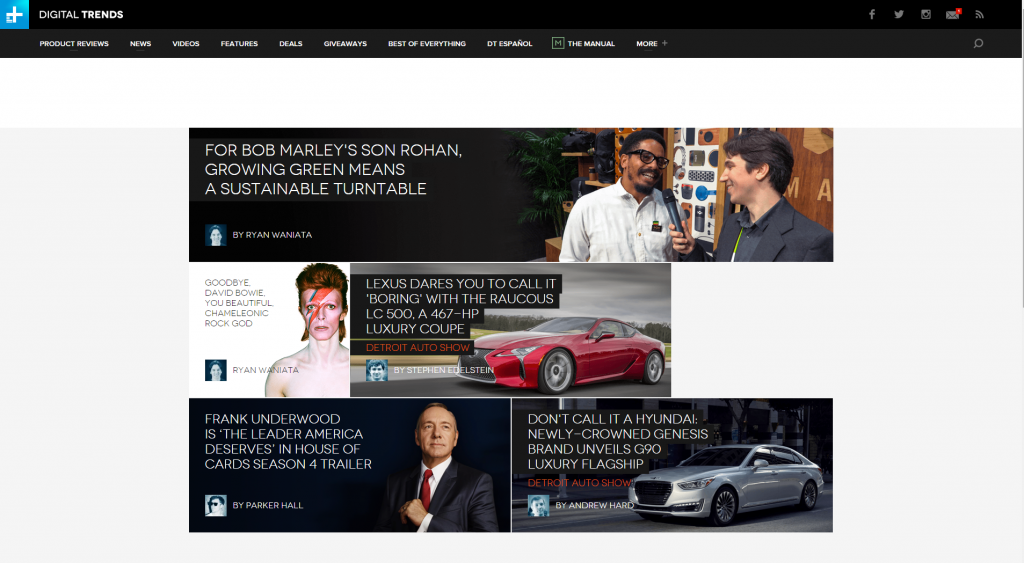This screenshot has width=1024, height=563.
Task: Expand the More plus menu
Action: (652, 44)
